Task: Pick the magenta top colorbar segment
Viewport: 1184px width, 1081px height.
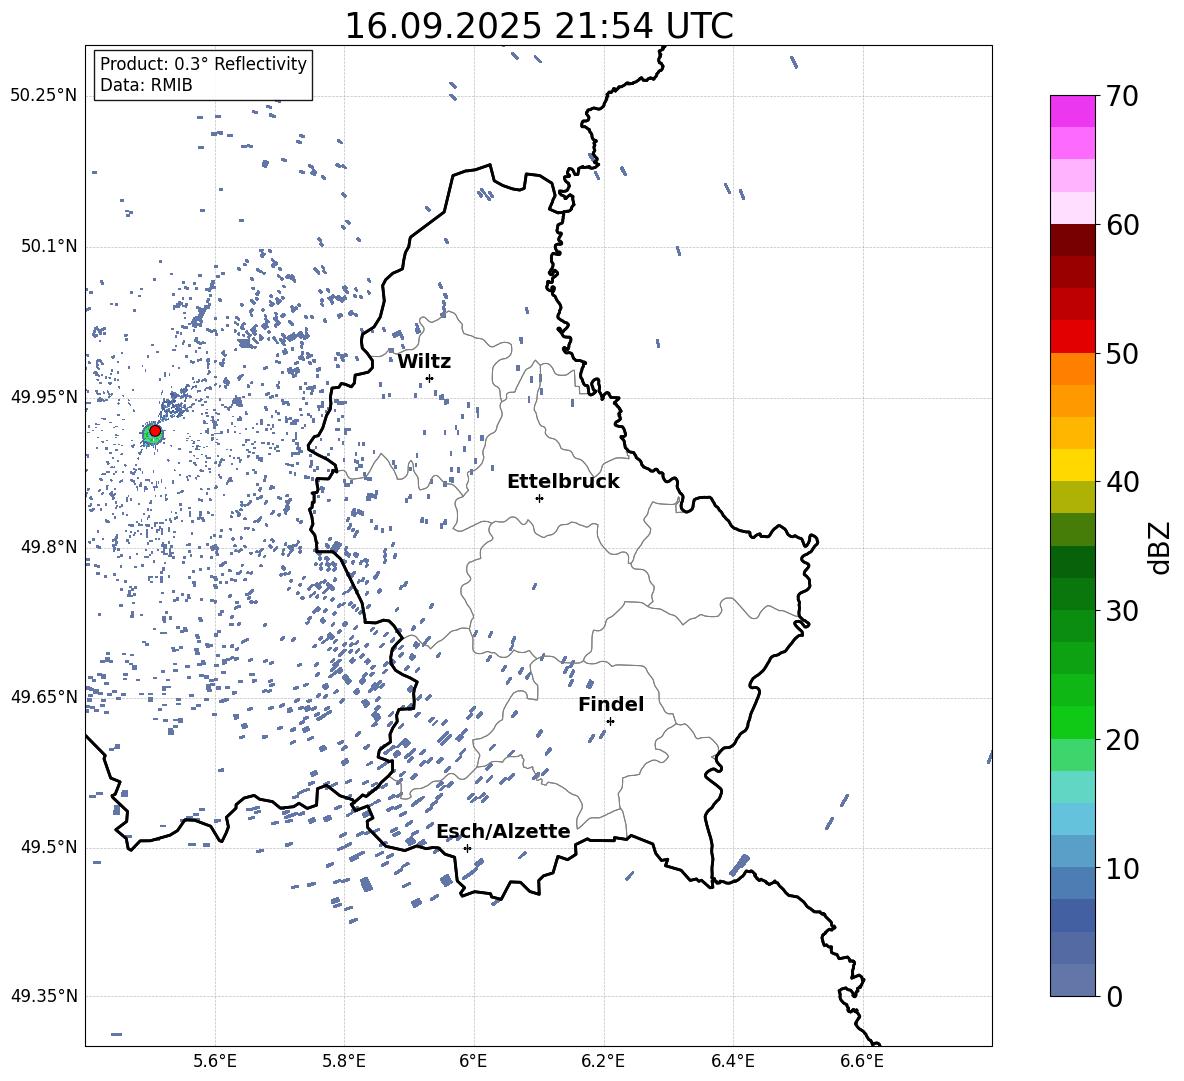Action: click(x=1072, y=111)
